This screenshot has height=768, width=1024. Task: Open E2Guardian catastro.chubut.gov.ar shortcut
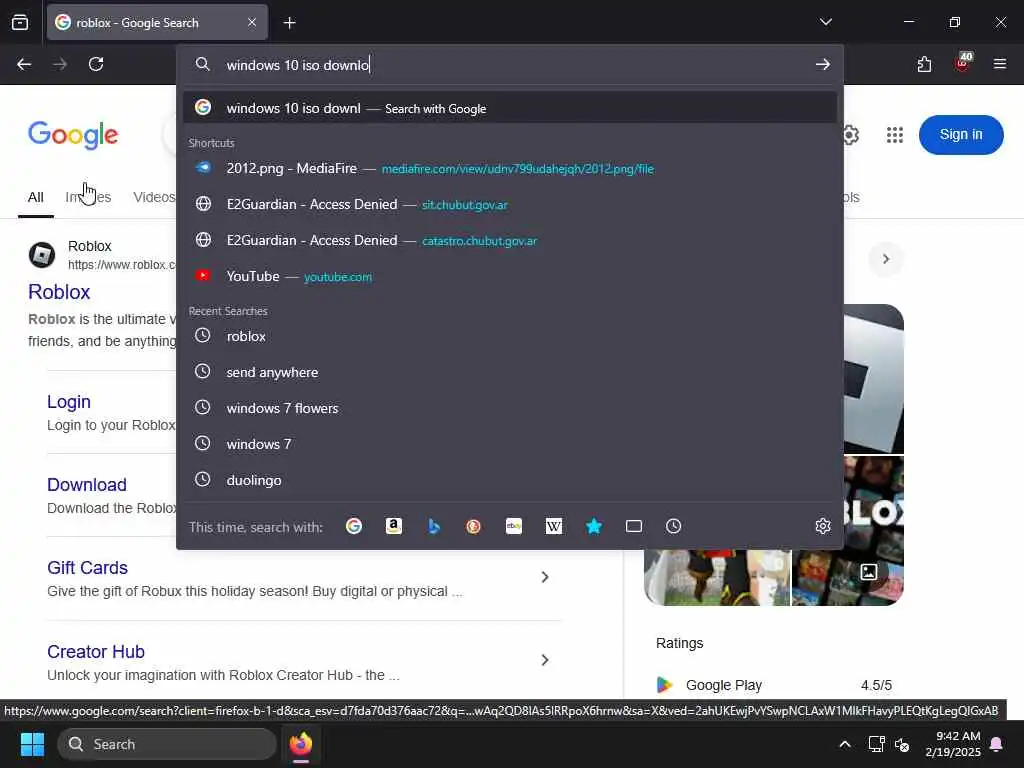pyautogui.click(x=509, y=240)
